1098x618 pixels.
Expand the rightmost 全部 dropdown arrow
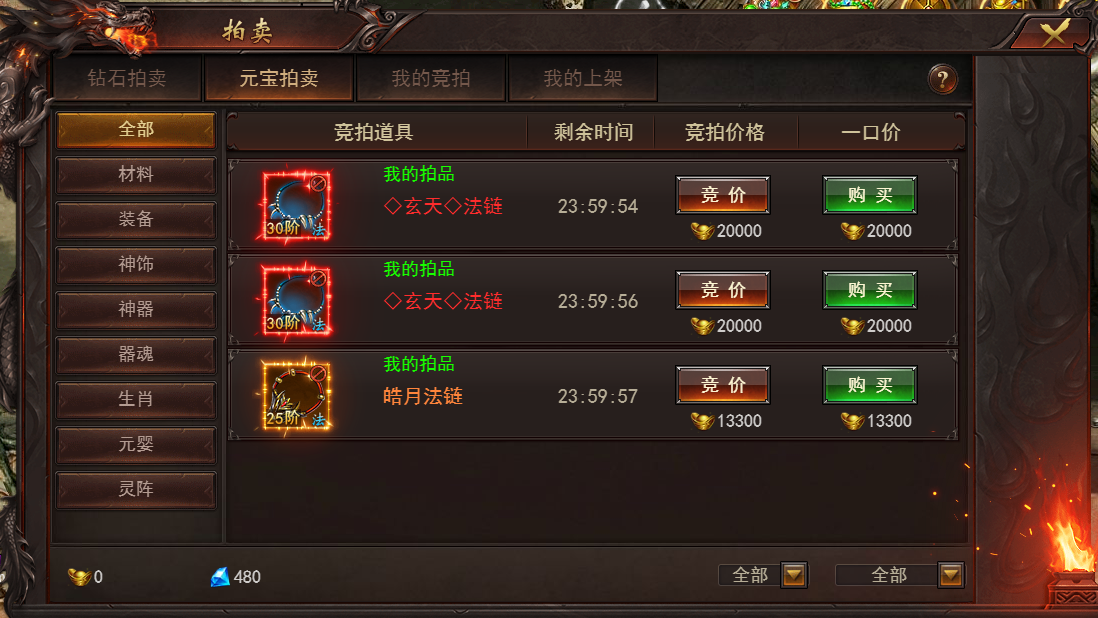click(x=951, y=575)
